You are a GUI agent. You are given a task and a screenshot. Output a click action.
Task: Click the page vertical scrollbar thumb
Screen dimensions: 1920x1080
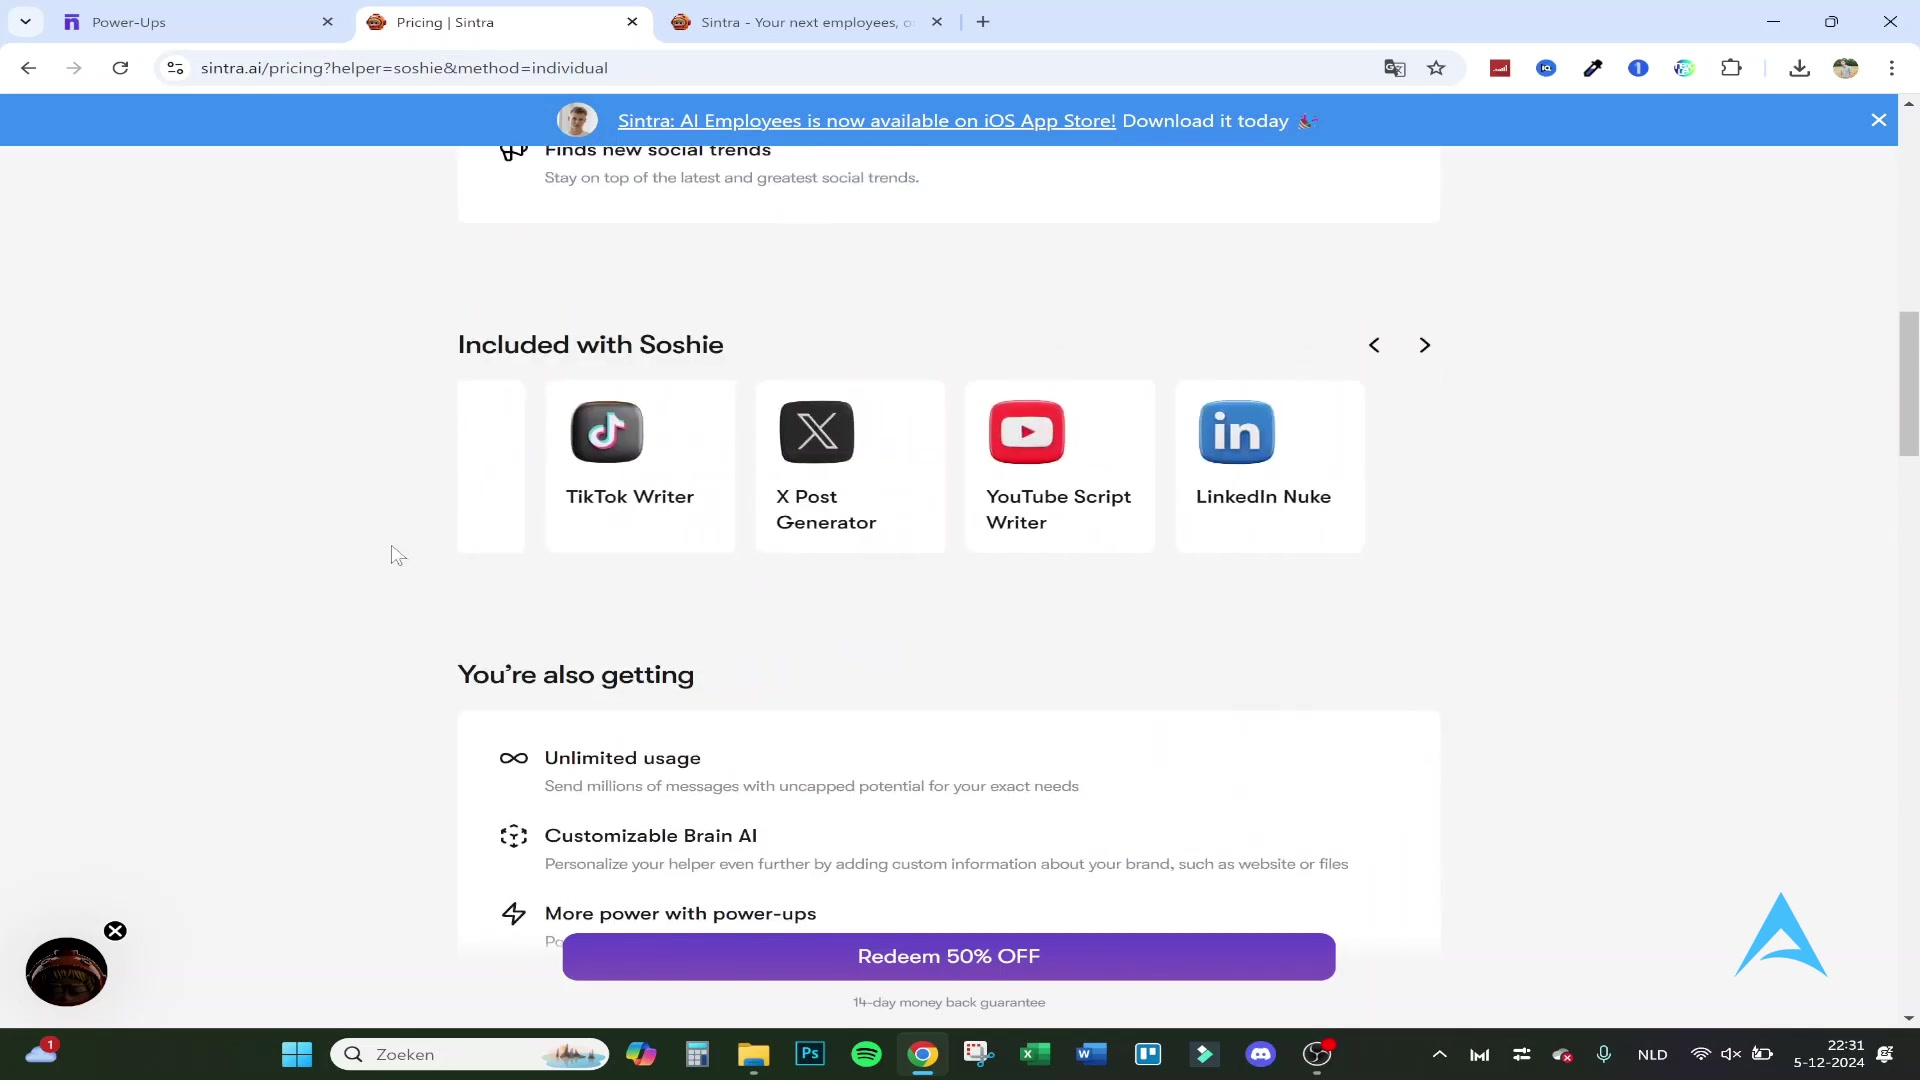click(1909, 384)
